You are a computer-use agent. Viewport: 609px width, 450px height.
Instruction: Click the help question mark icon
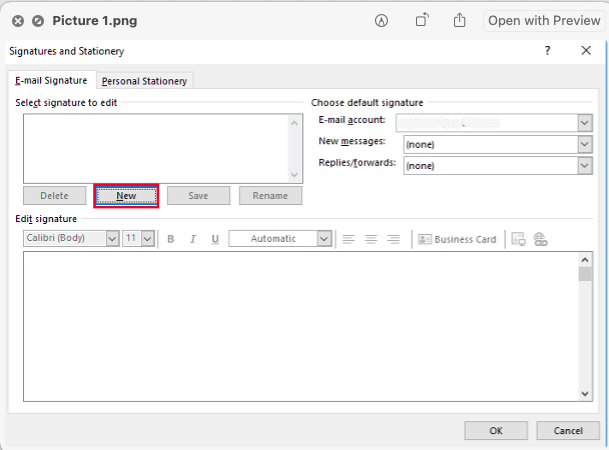point(547,50)
